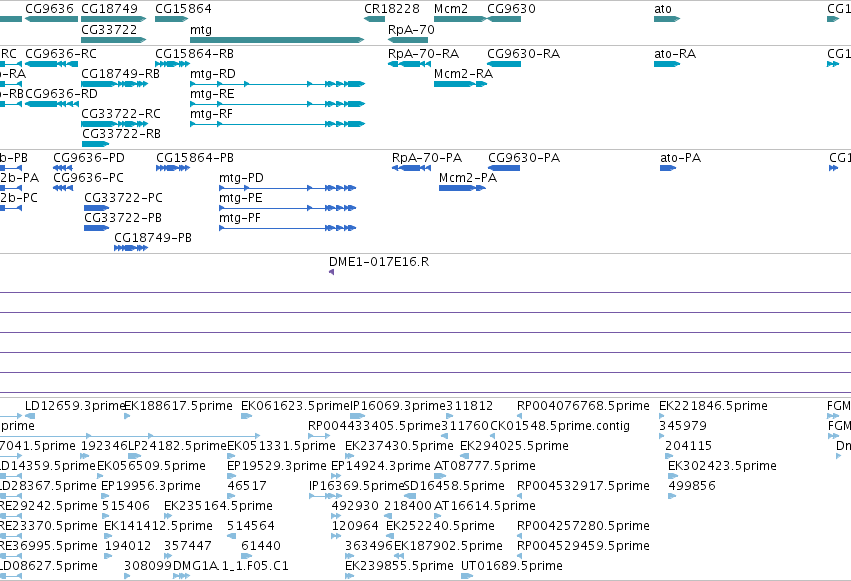Image resolution: width=851 pixels, height=581 pixels.
Task: Select the mtg gene feature bar
Action: point(277,40)
